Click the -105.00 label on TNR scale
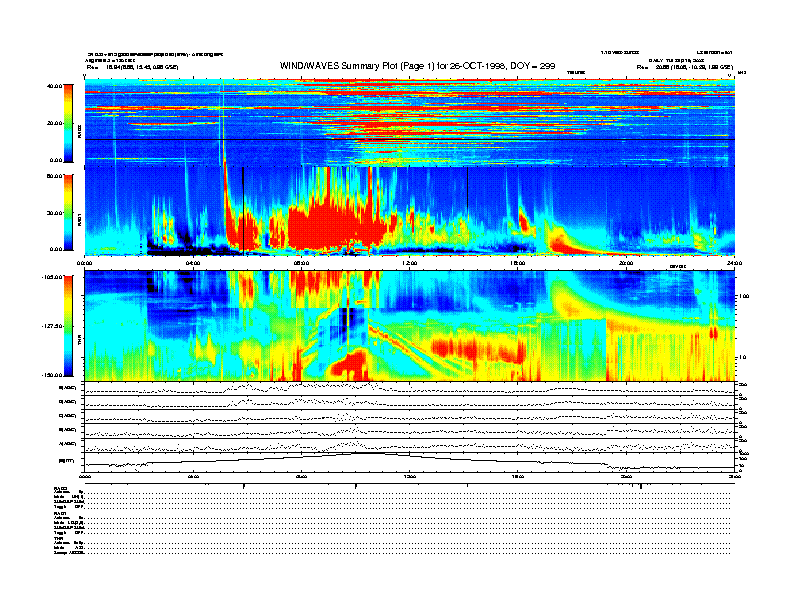 click(52, 277)
